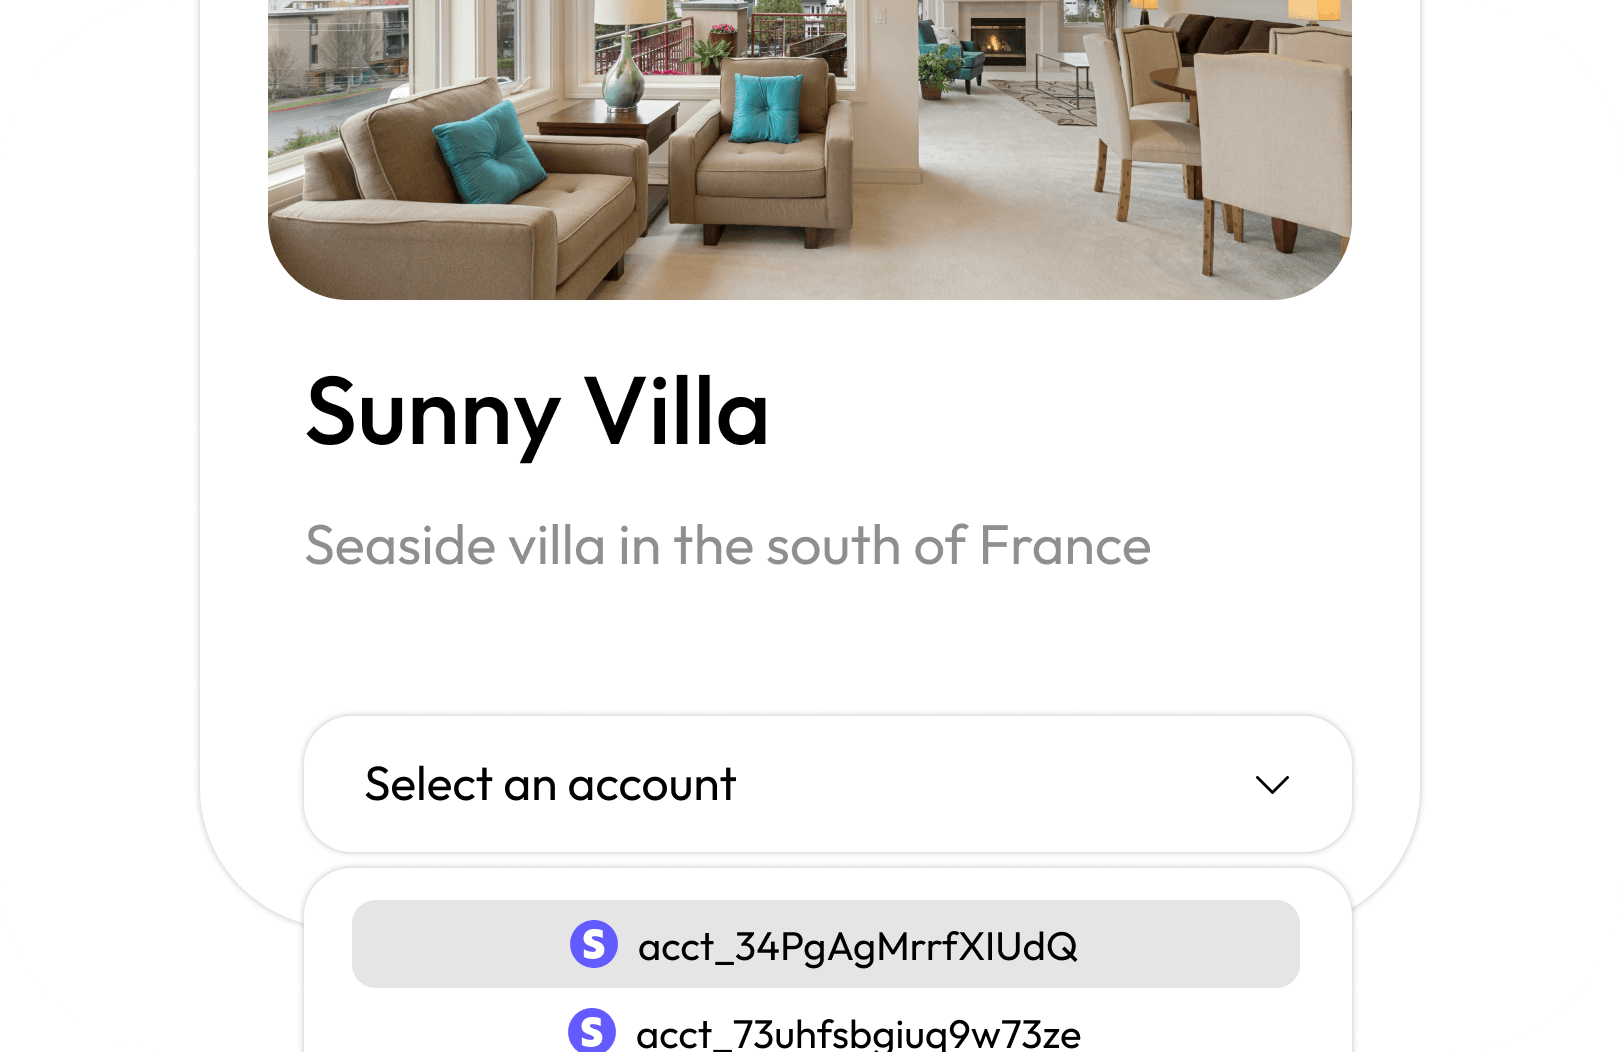The width and height of the screenshot is (1624, 1052).
Task: Click the word 'Villa' in the title
Action: point(676,412)
